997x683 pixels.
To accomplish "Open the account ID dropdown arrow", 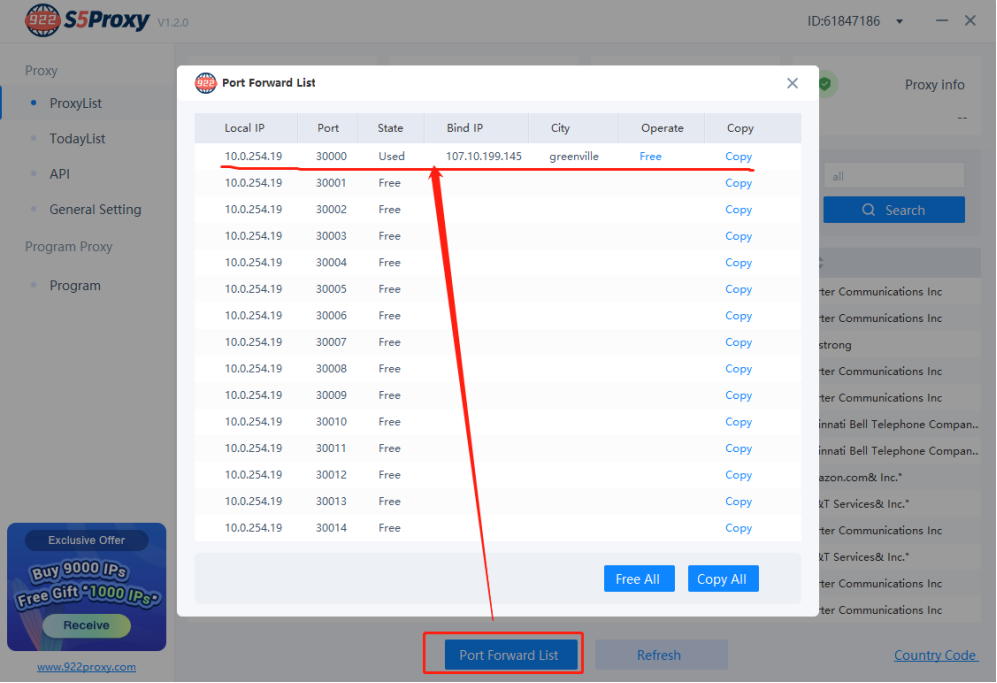I will click(x=899, y=22).
